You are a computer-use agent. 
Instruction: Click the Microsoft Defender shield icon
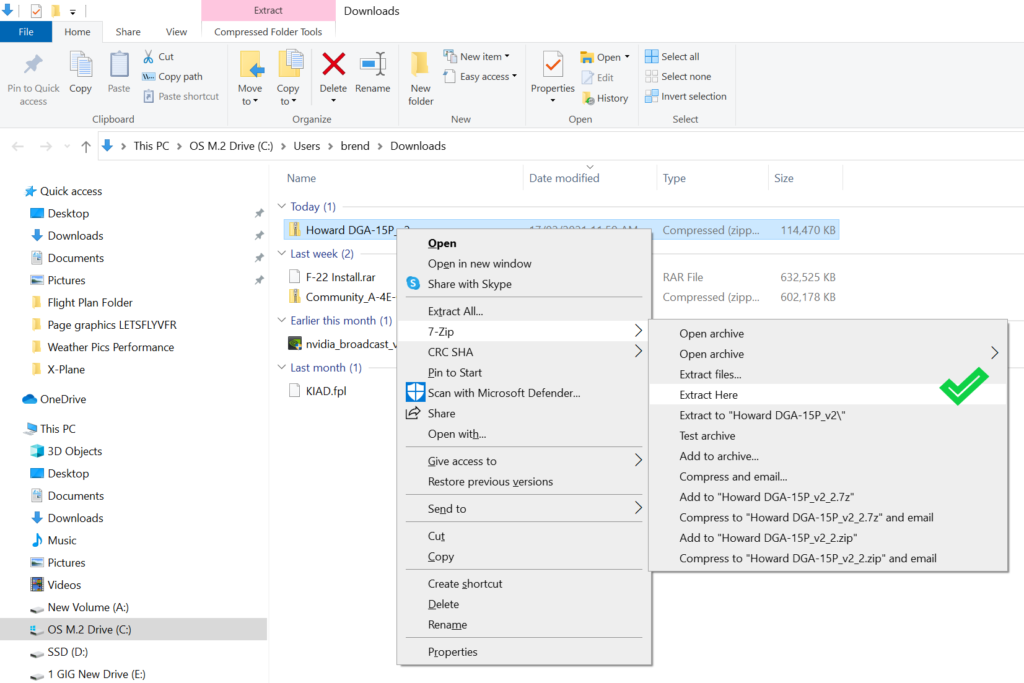[x=415, y=392]
